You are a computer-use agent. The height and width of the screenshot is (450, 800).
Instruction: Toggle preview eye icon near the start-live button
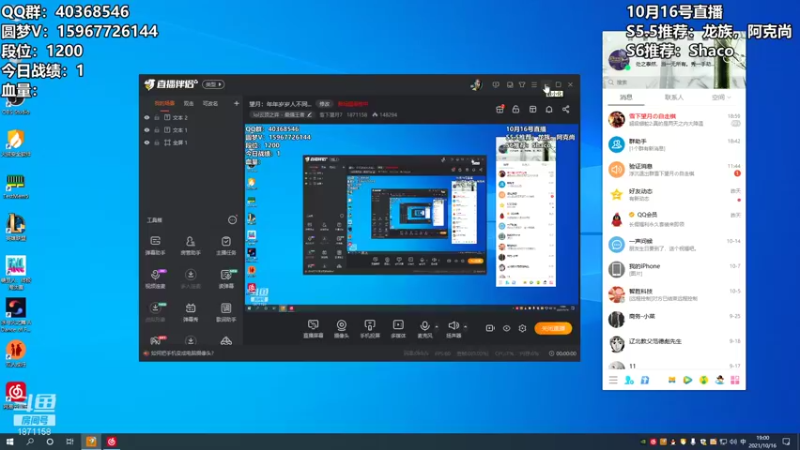(506, 328)
